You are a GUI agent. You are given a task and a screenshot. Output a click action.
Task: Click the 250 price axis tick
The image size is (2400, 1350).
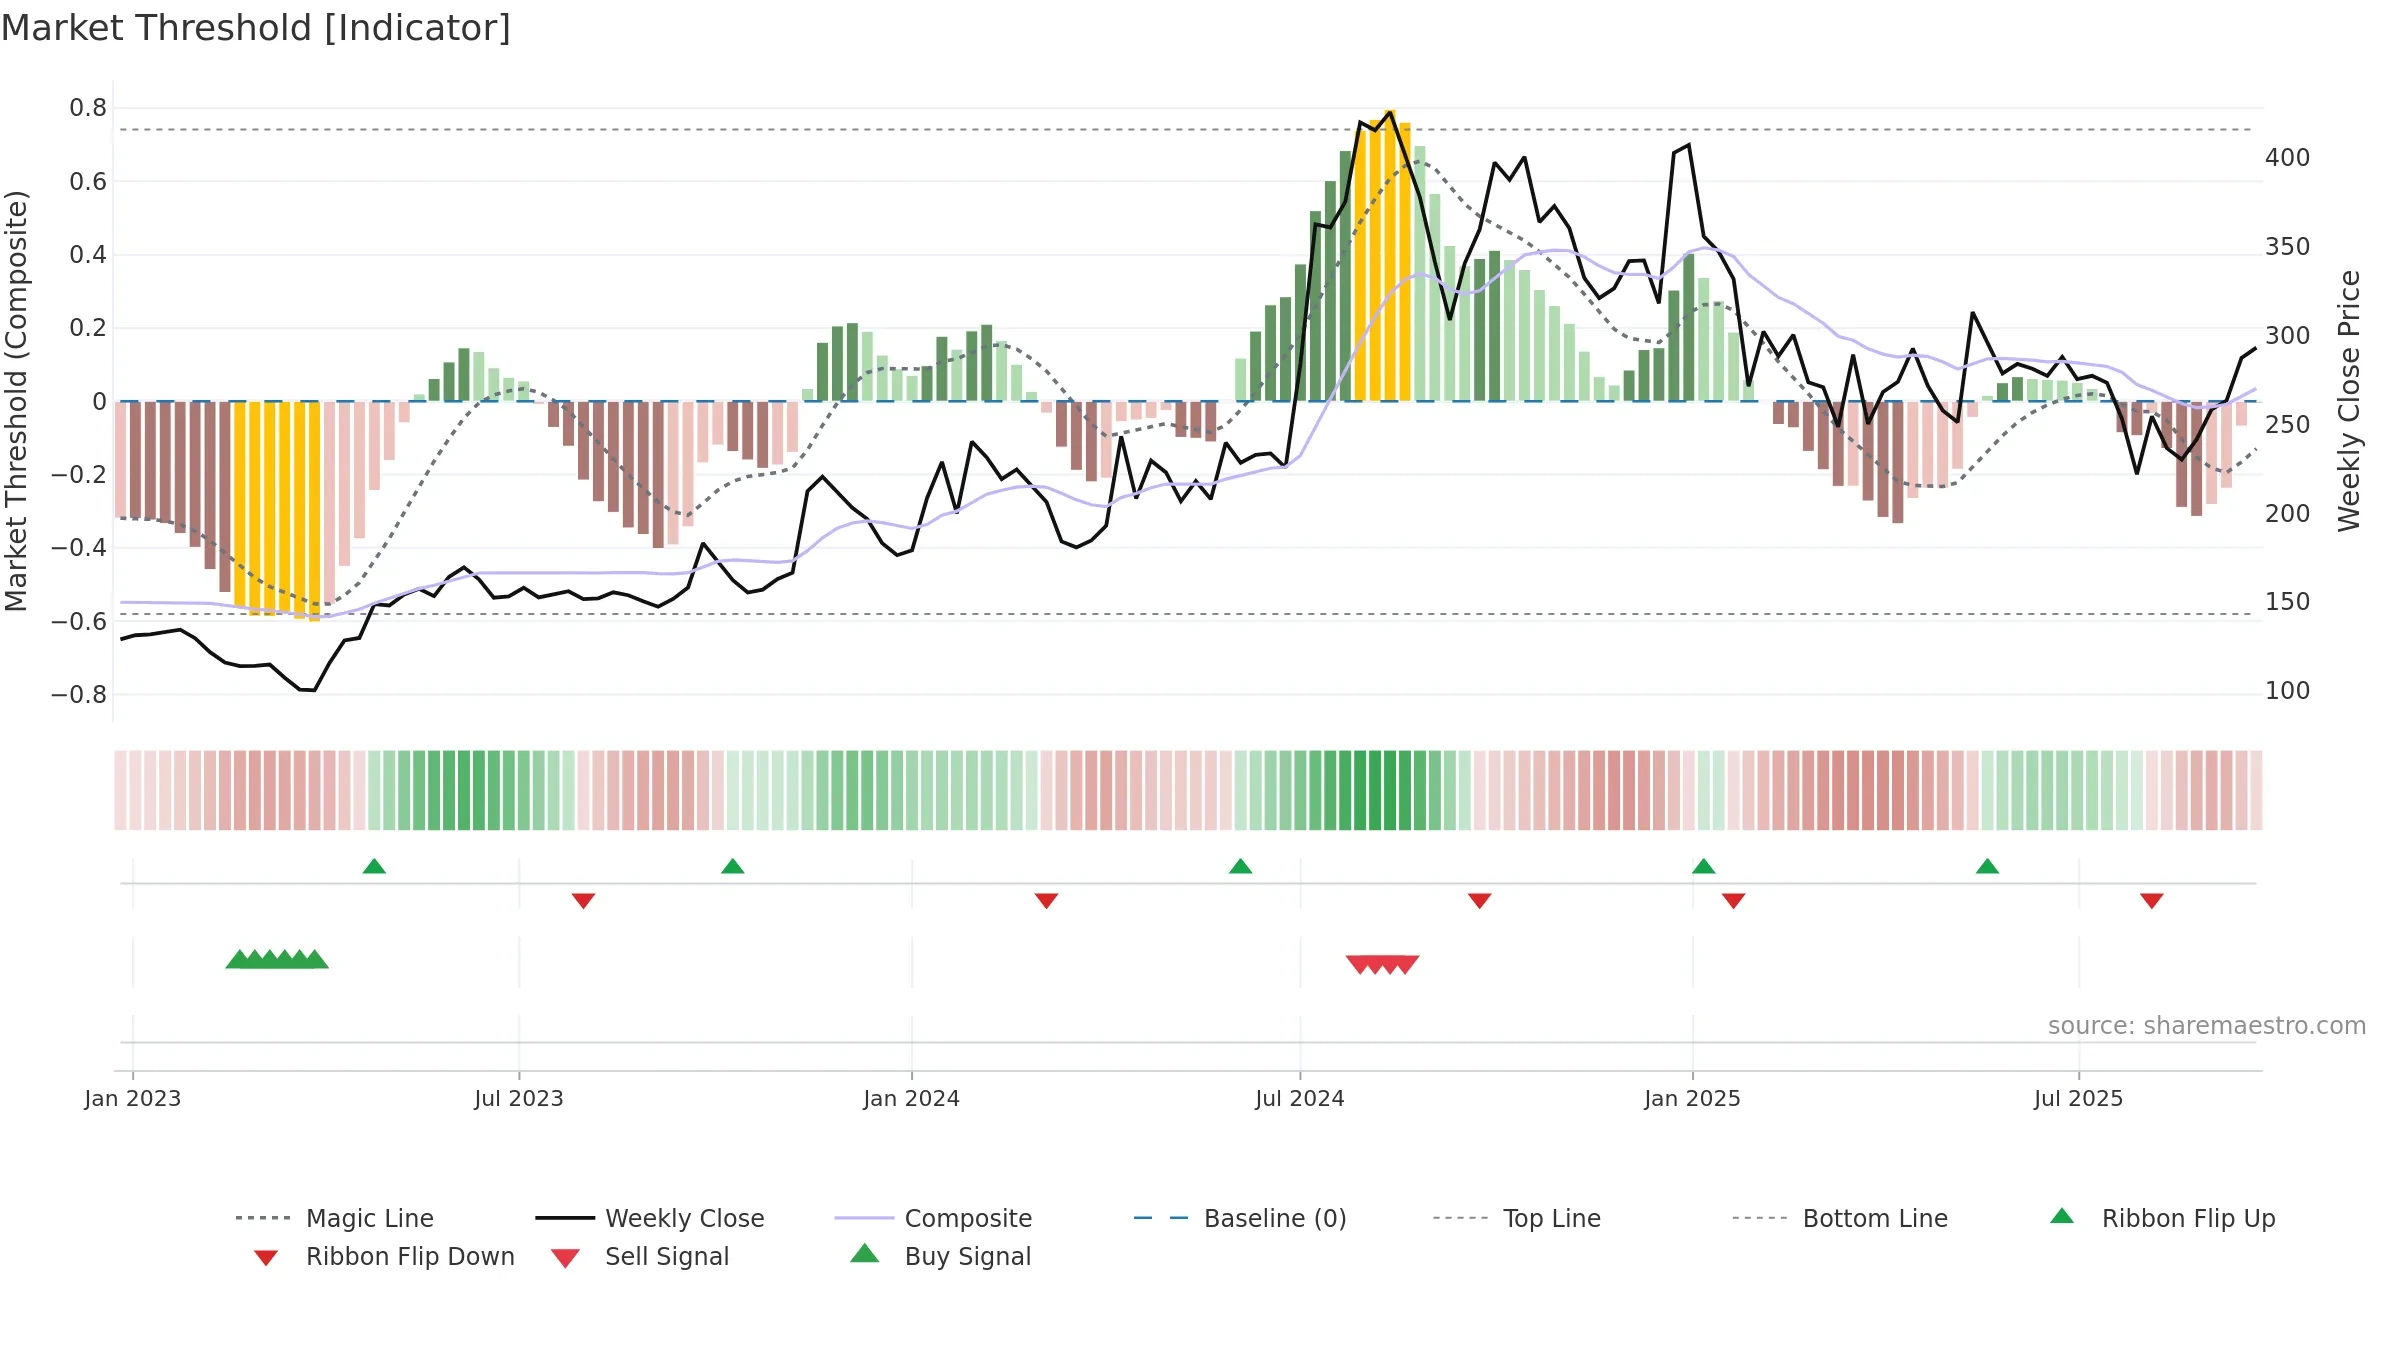click(x=2288, y=424)
